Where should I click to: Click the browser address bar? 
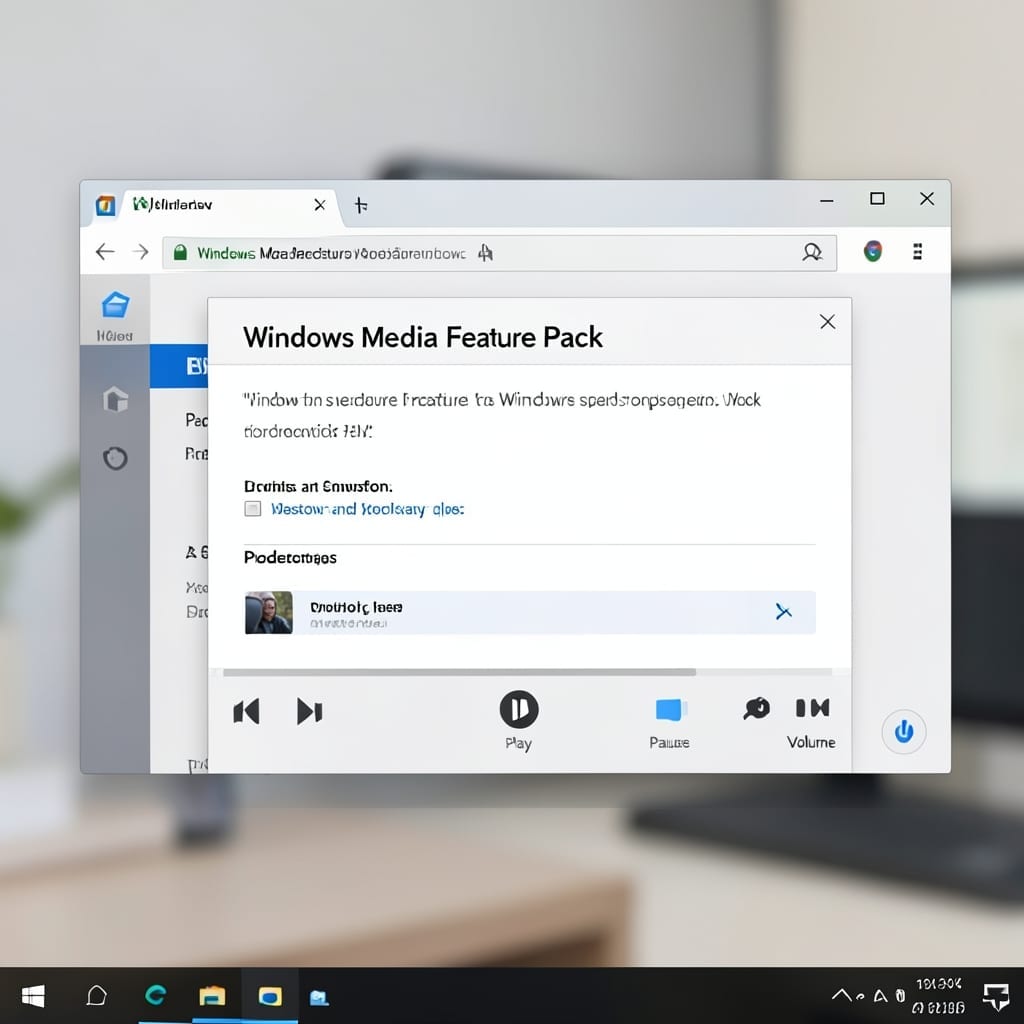[499, 253]
